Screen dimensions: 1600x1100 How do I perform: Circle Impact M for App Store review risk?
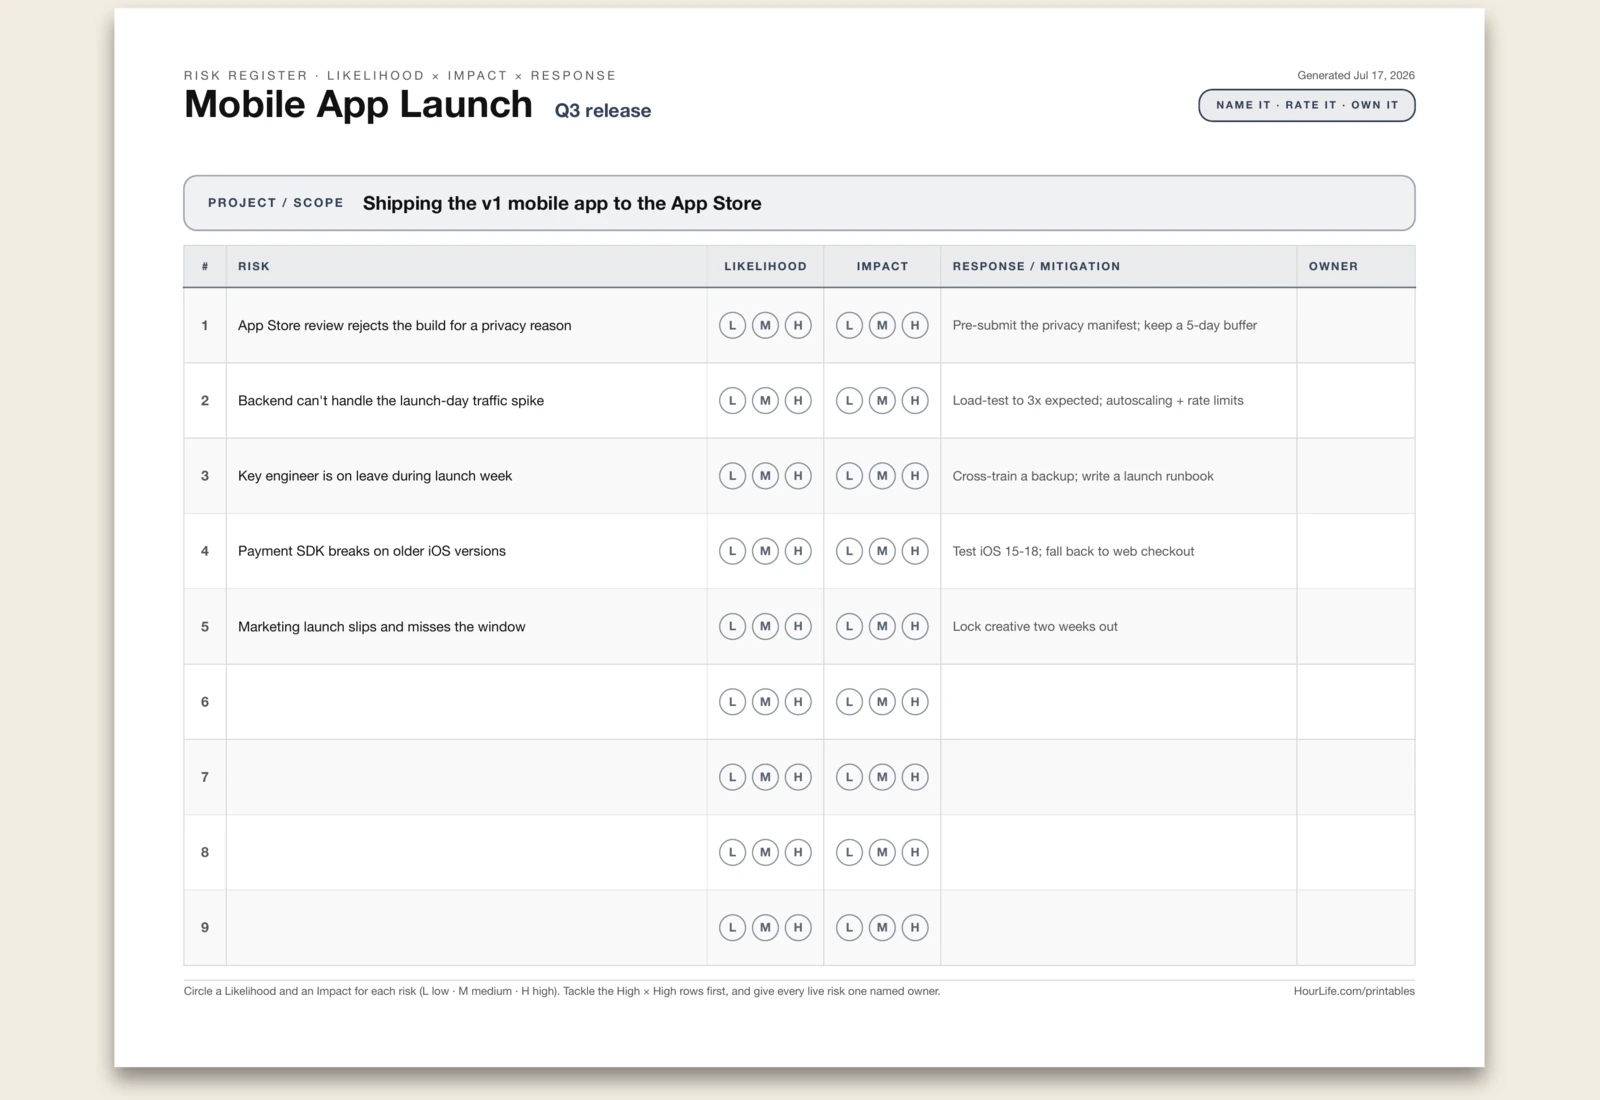click(x=882, y=325)
